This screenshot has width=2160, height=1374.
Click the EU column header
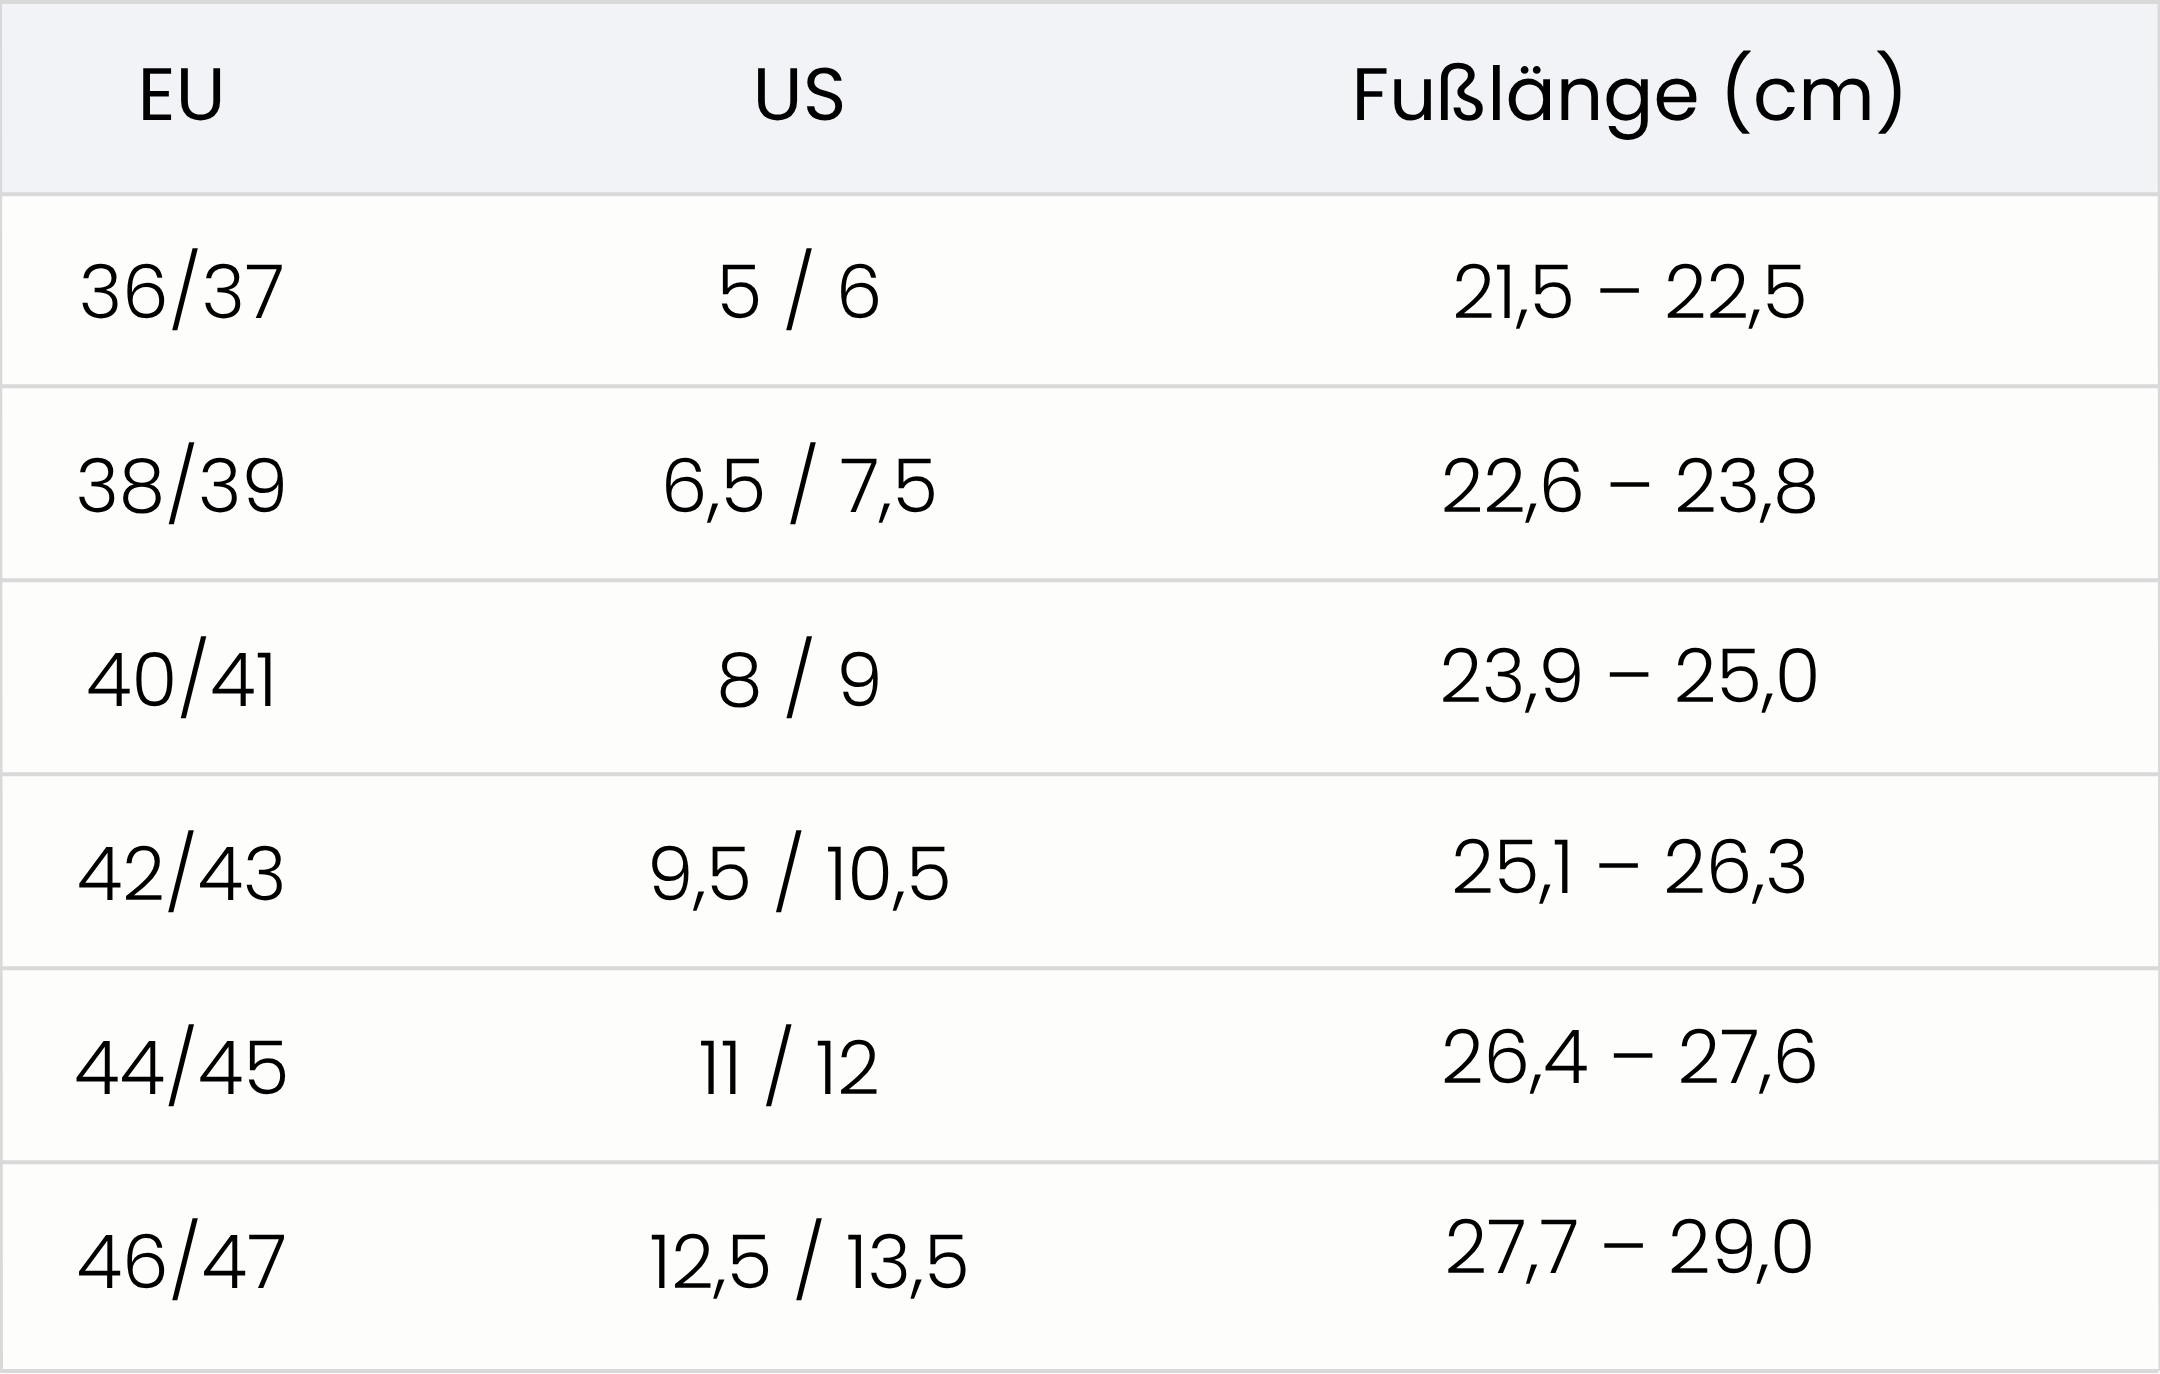181,96
